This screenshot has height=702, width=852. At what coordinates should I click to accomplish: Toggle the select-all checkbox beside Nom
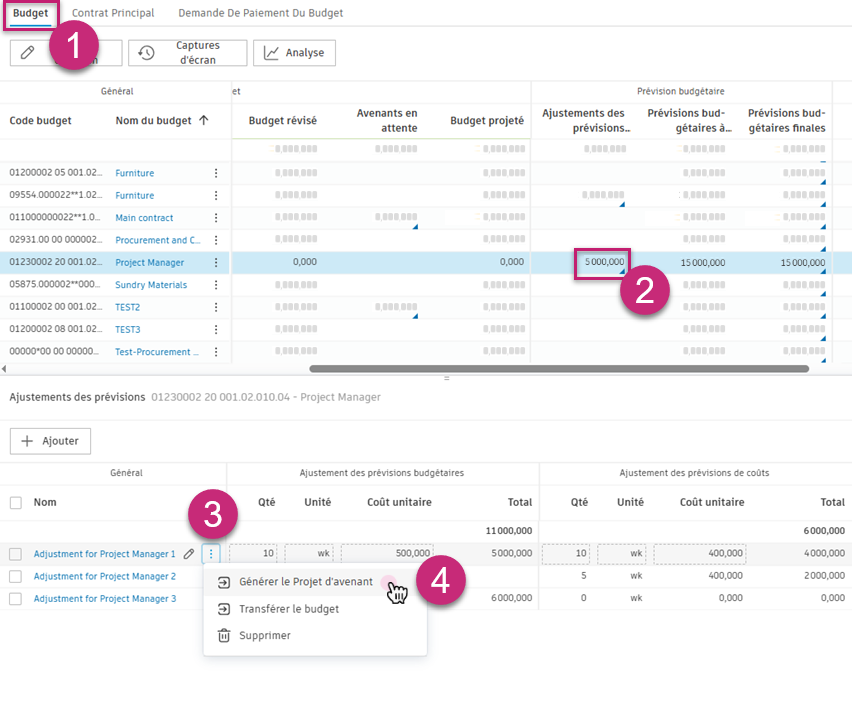point(16,503)
